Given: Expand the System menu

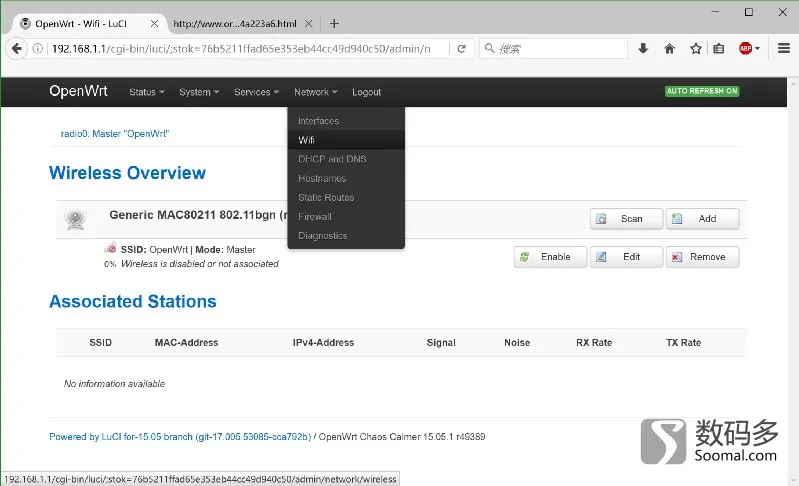Looking at the screenshot, I should coord(199,92).
